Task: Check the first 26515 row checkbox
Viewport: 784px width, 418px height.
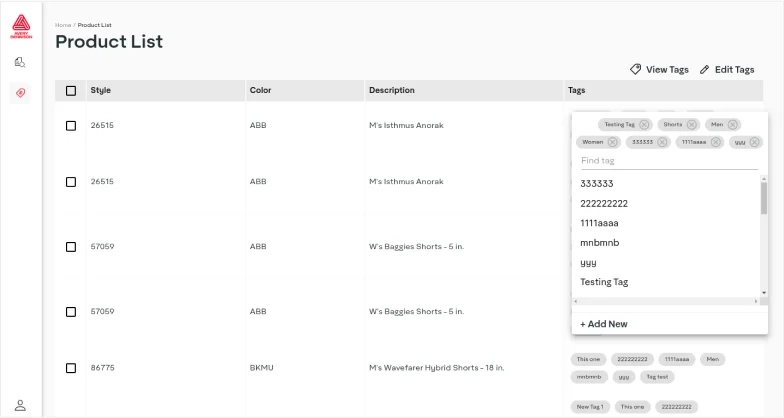Action: point(71,126)
